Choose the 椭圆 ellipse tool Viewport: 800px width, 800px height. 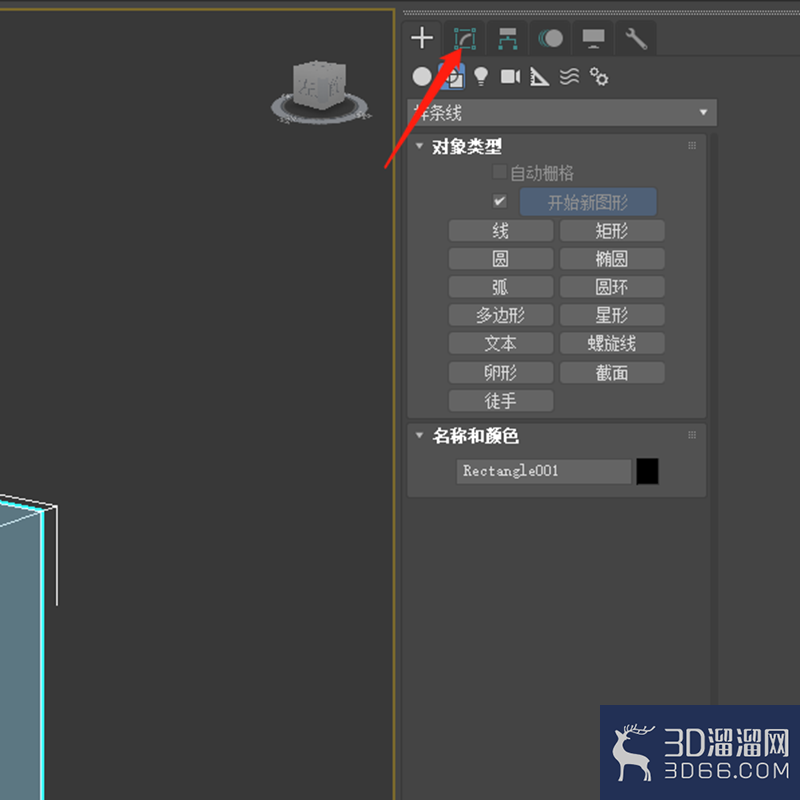[612, 259]
